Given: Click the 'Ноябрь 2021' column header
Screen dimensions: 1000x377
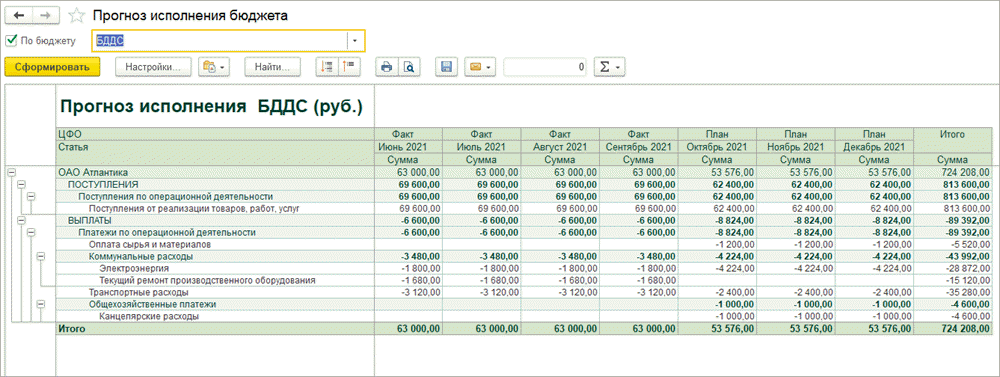Looking at the screenshot, I should 795,147.
